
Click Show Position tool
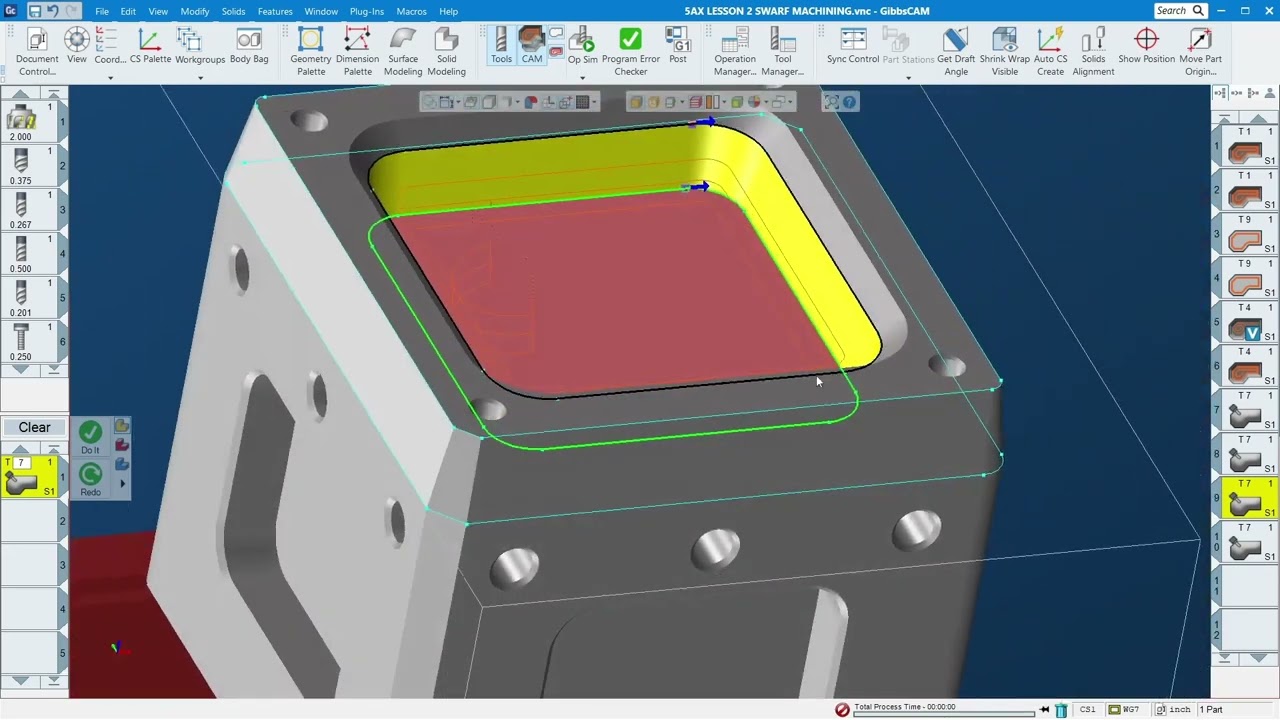click(1146, 46)
